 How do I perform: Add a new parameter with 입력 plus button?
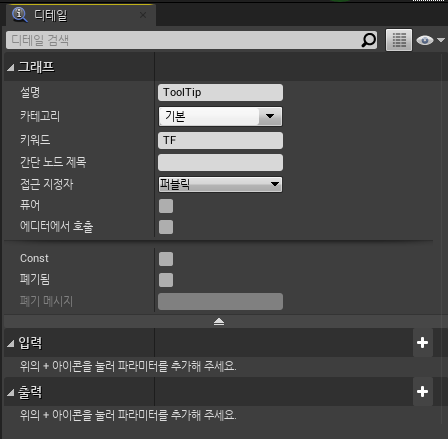click(422, 343)
